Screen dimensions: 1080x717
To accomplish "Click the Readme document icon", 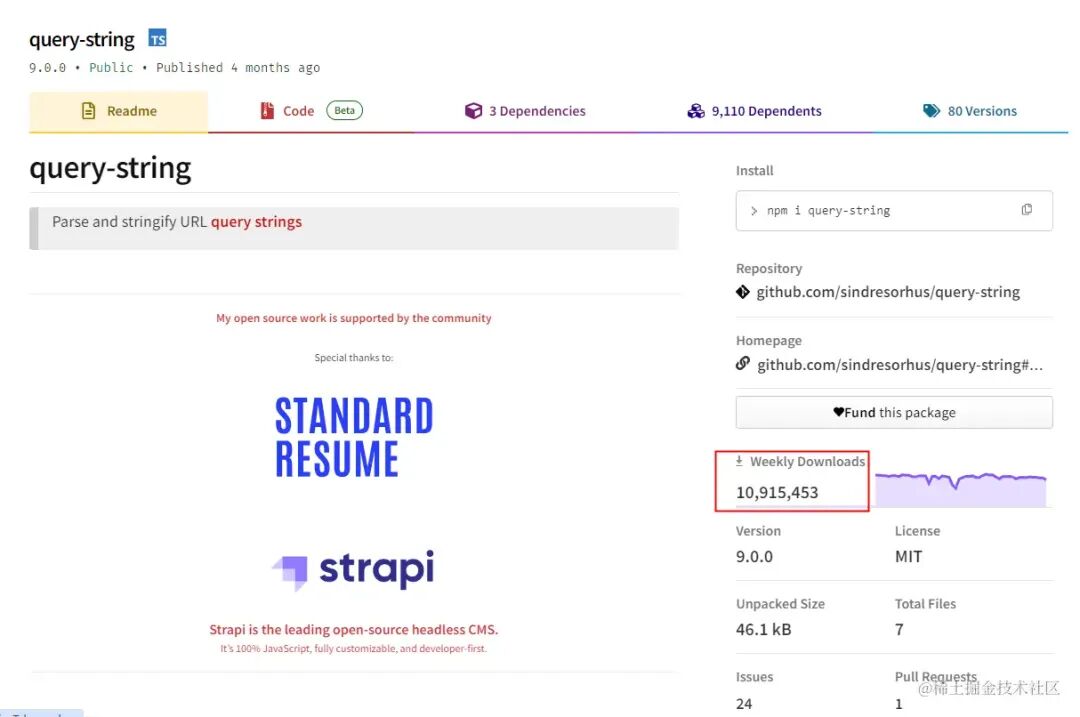I will point(89,111).
